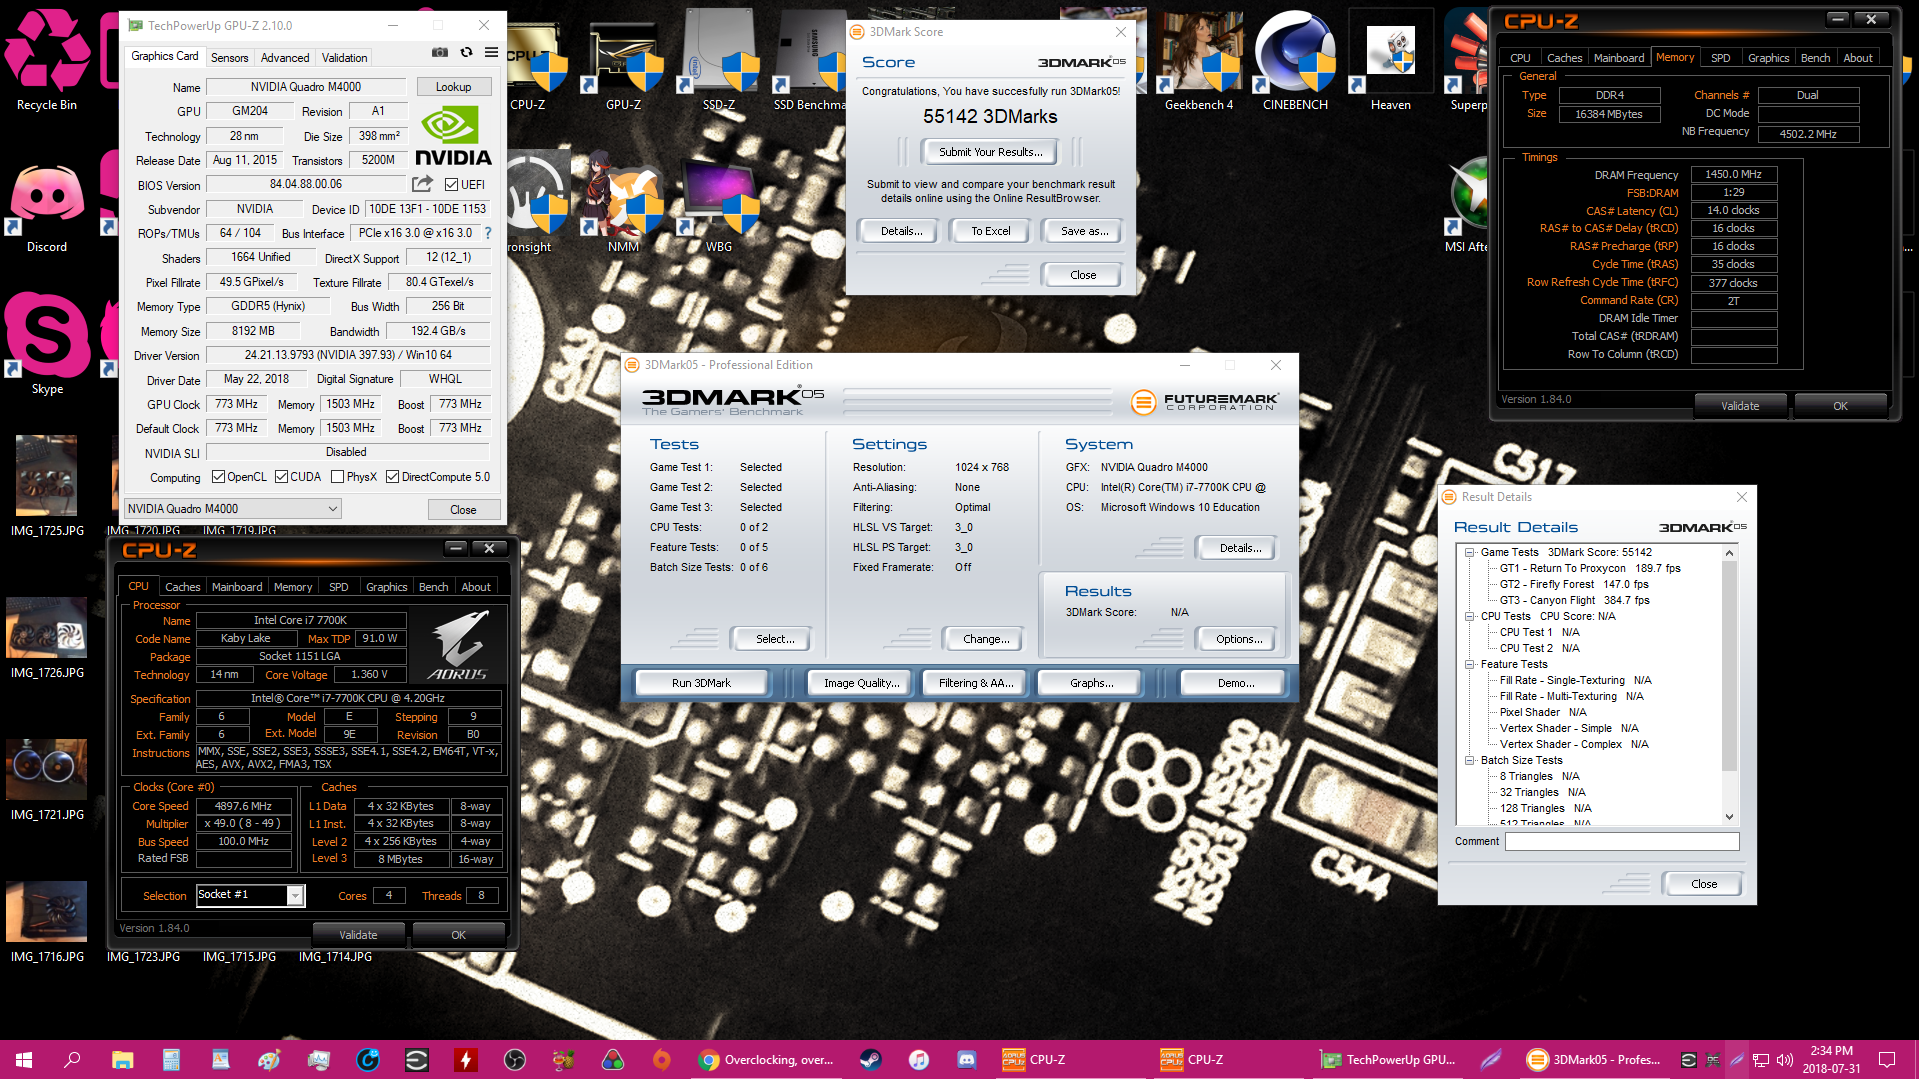1919x1079 pixels.
Task: Switch to the Sensors tab in GPU-Z
Action: [x=229, y=58]
